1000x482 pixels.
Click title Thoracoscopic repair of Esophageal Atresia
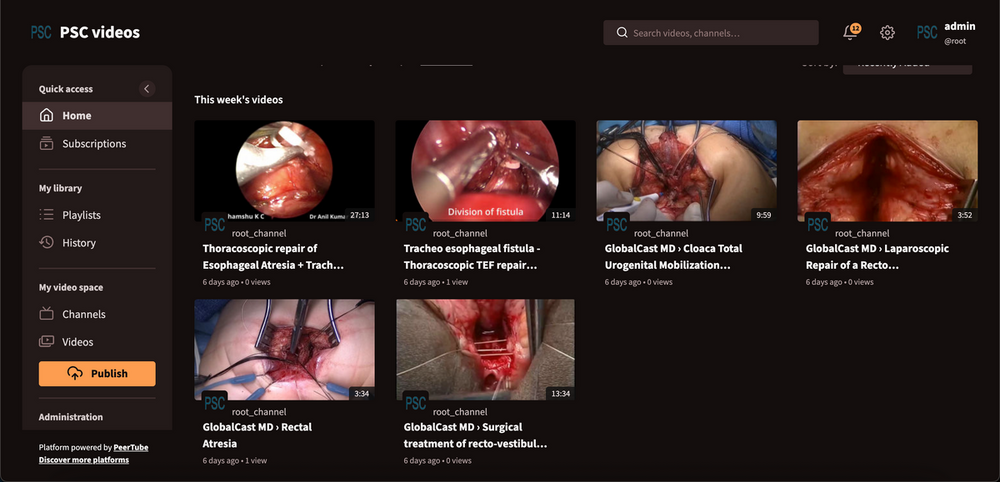coord(273,256)
